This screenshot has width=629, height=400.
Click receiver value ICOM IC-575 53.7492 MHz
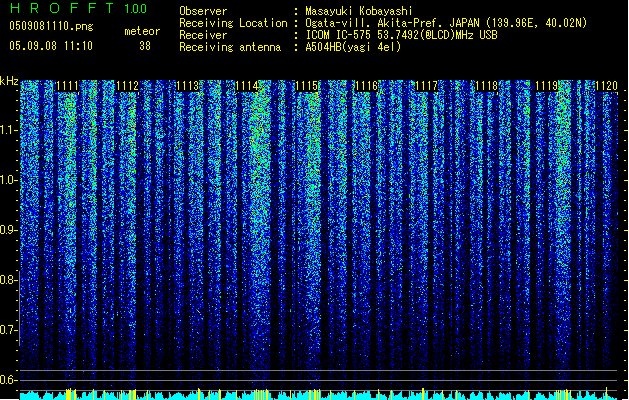[401, 35]
